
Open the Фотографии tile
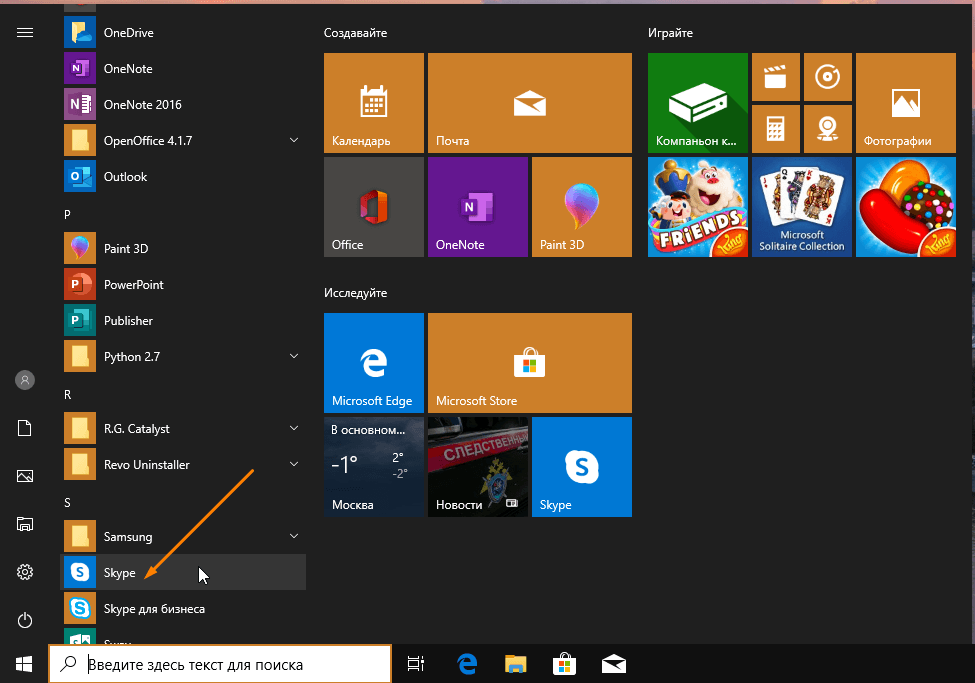905,103
